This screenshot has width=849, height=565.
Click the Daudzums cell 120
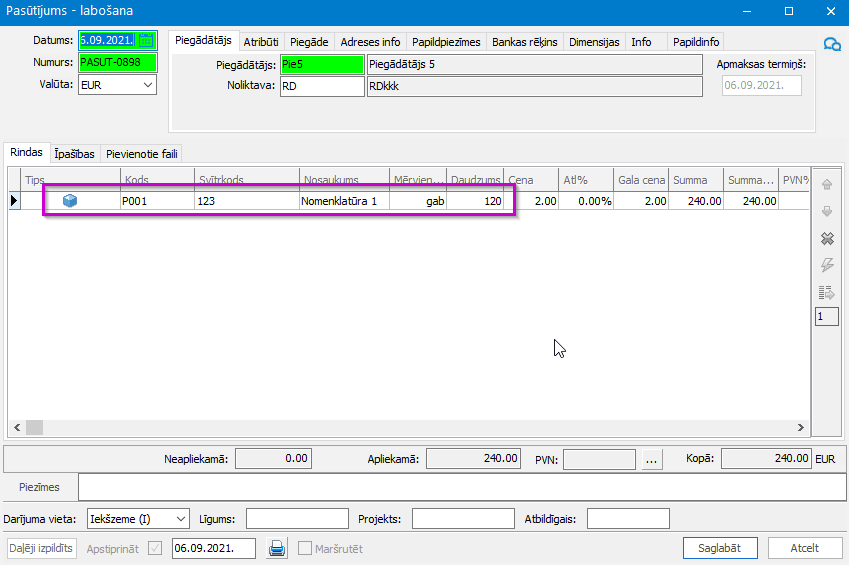[x=475, y=201]
